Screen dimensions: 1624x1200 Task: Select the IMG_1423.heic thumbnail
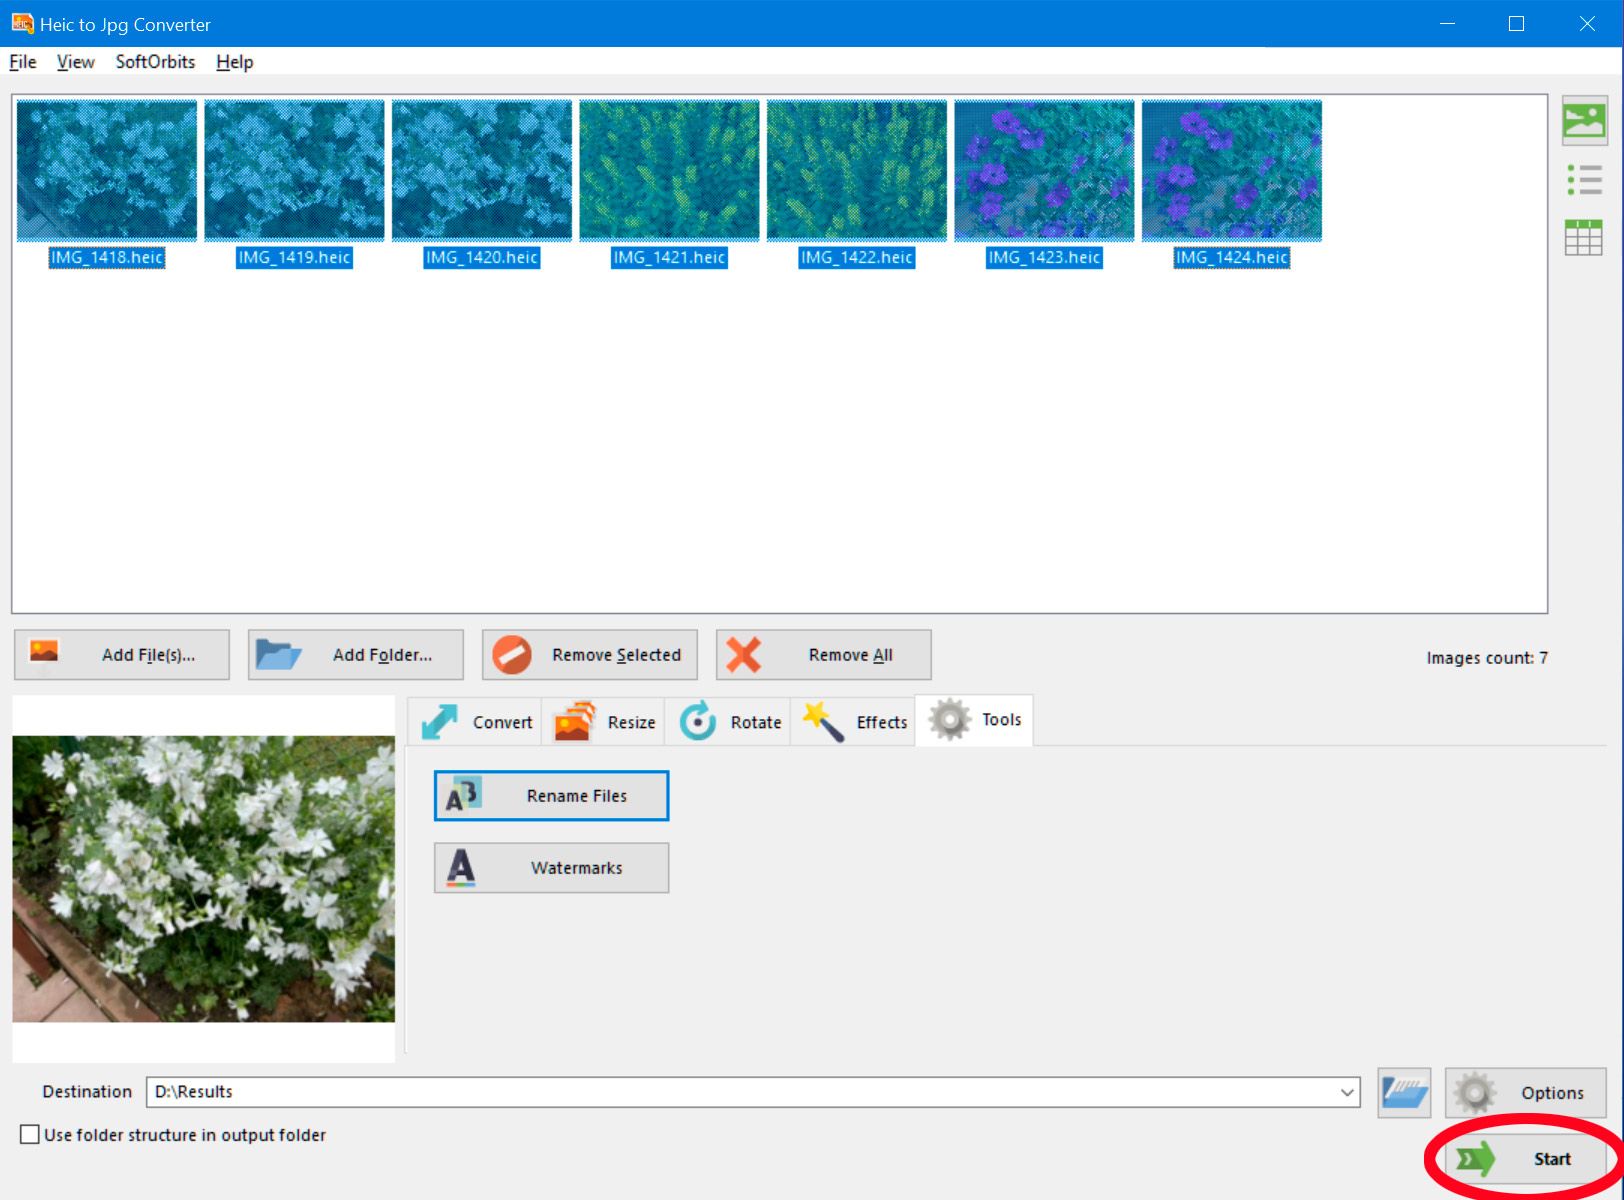click(1044, 171)
